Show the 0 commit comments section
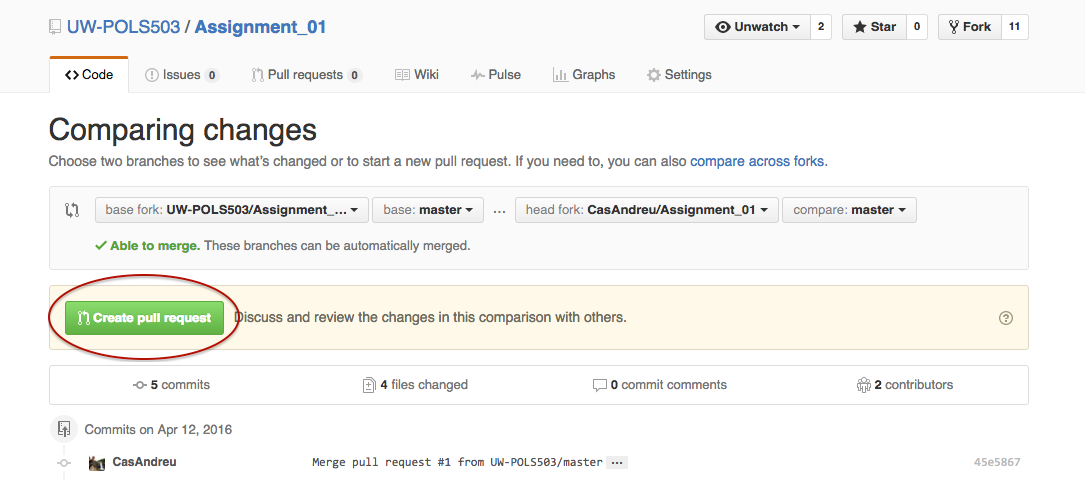The width and height of the screenshot is (1085, 480). point(660,385)
